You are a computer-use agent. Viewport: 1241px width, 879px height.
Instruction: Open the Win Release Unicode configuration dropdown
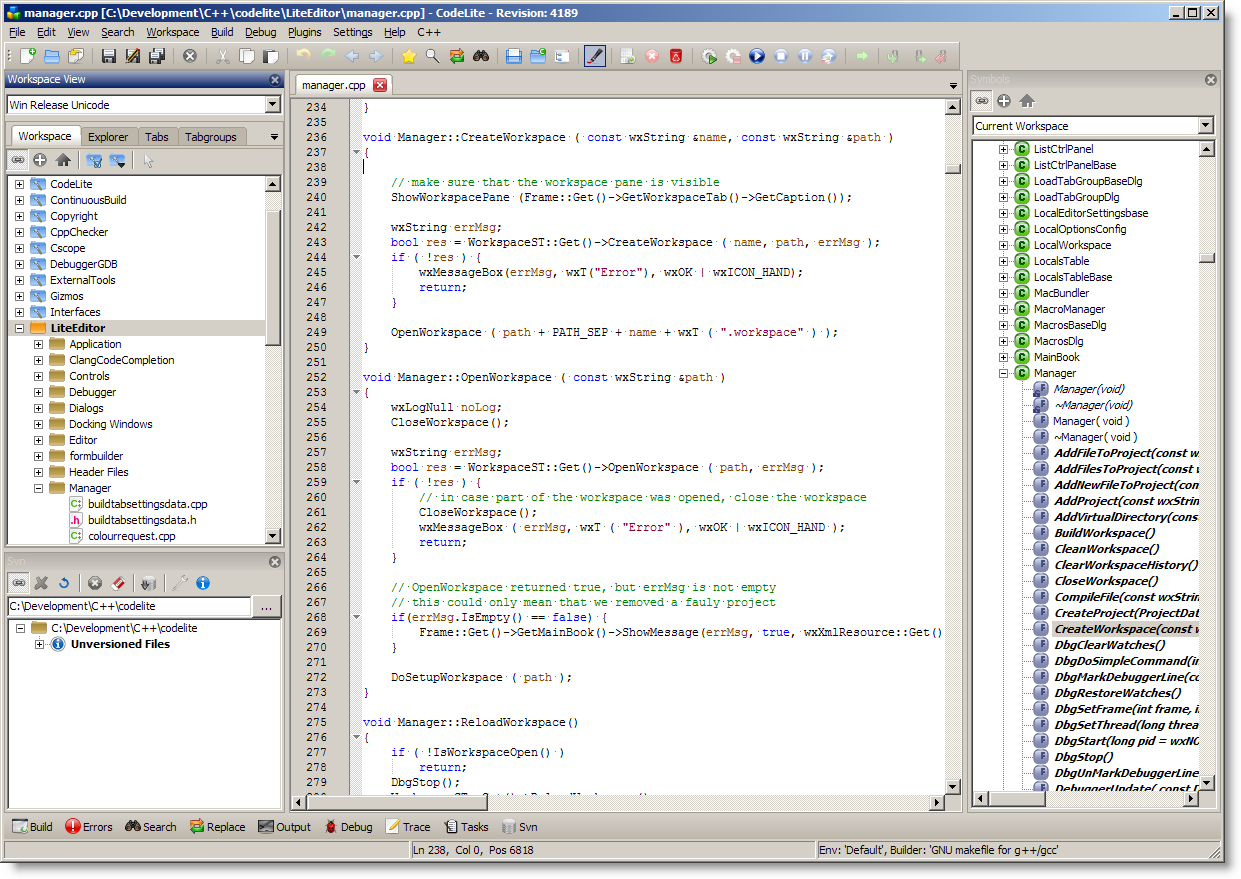click(x=273, y=105)
